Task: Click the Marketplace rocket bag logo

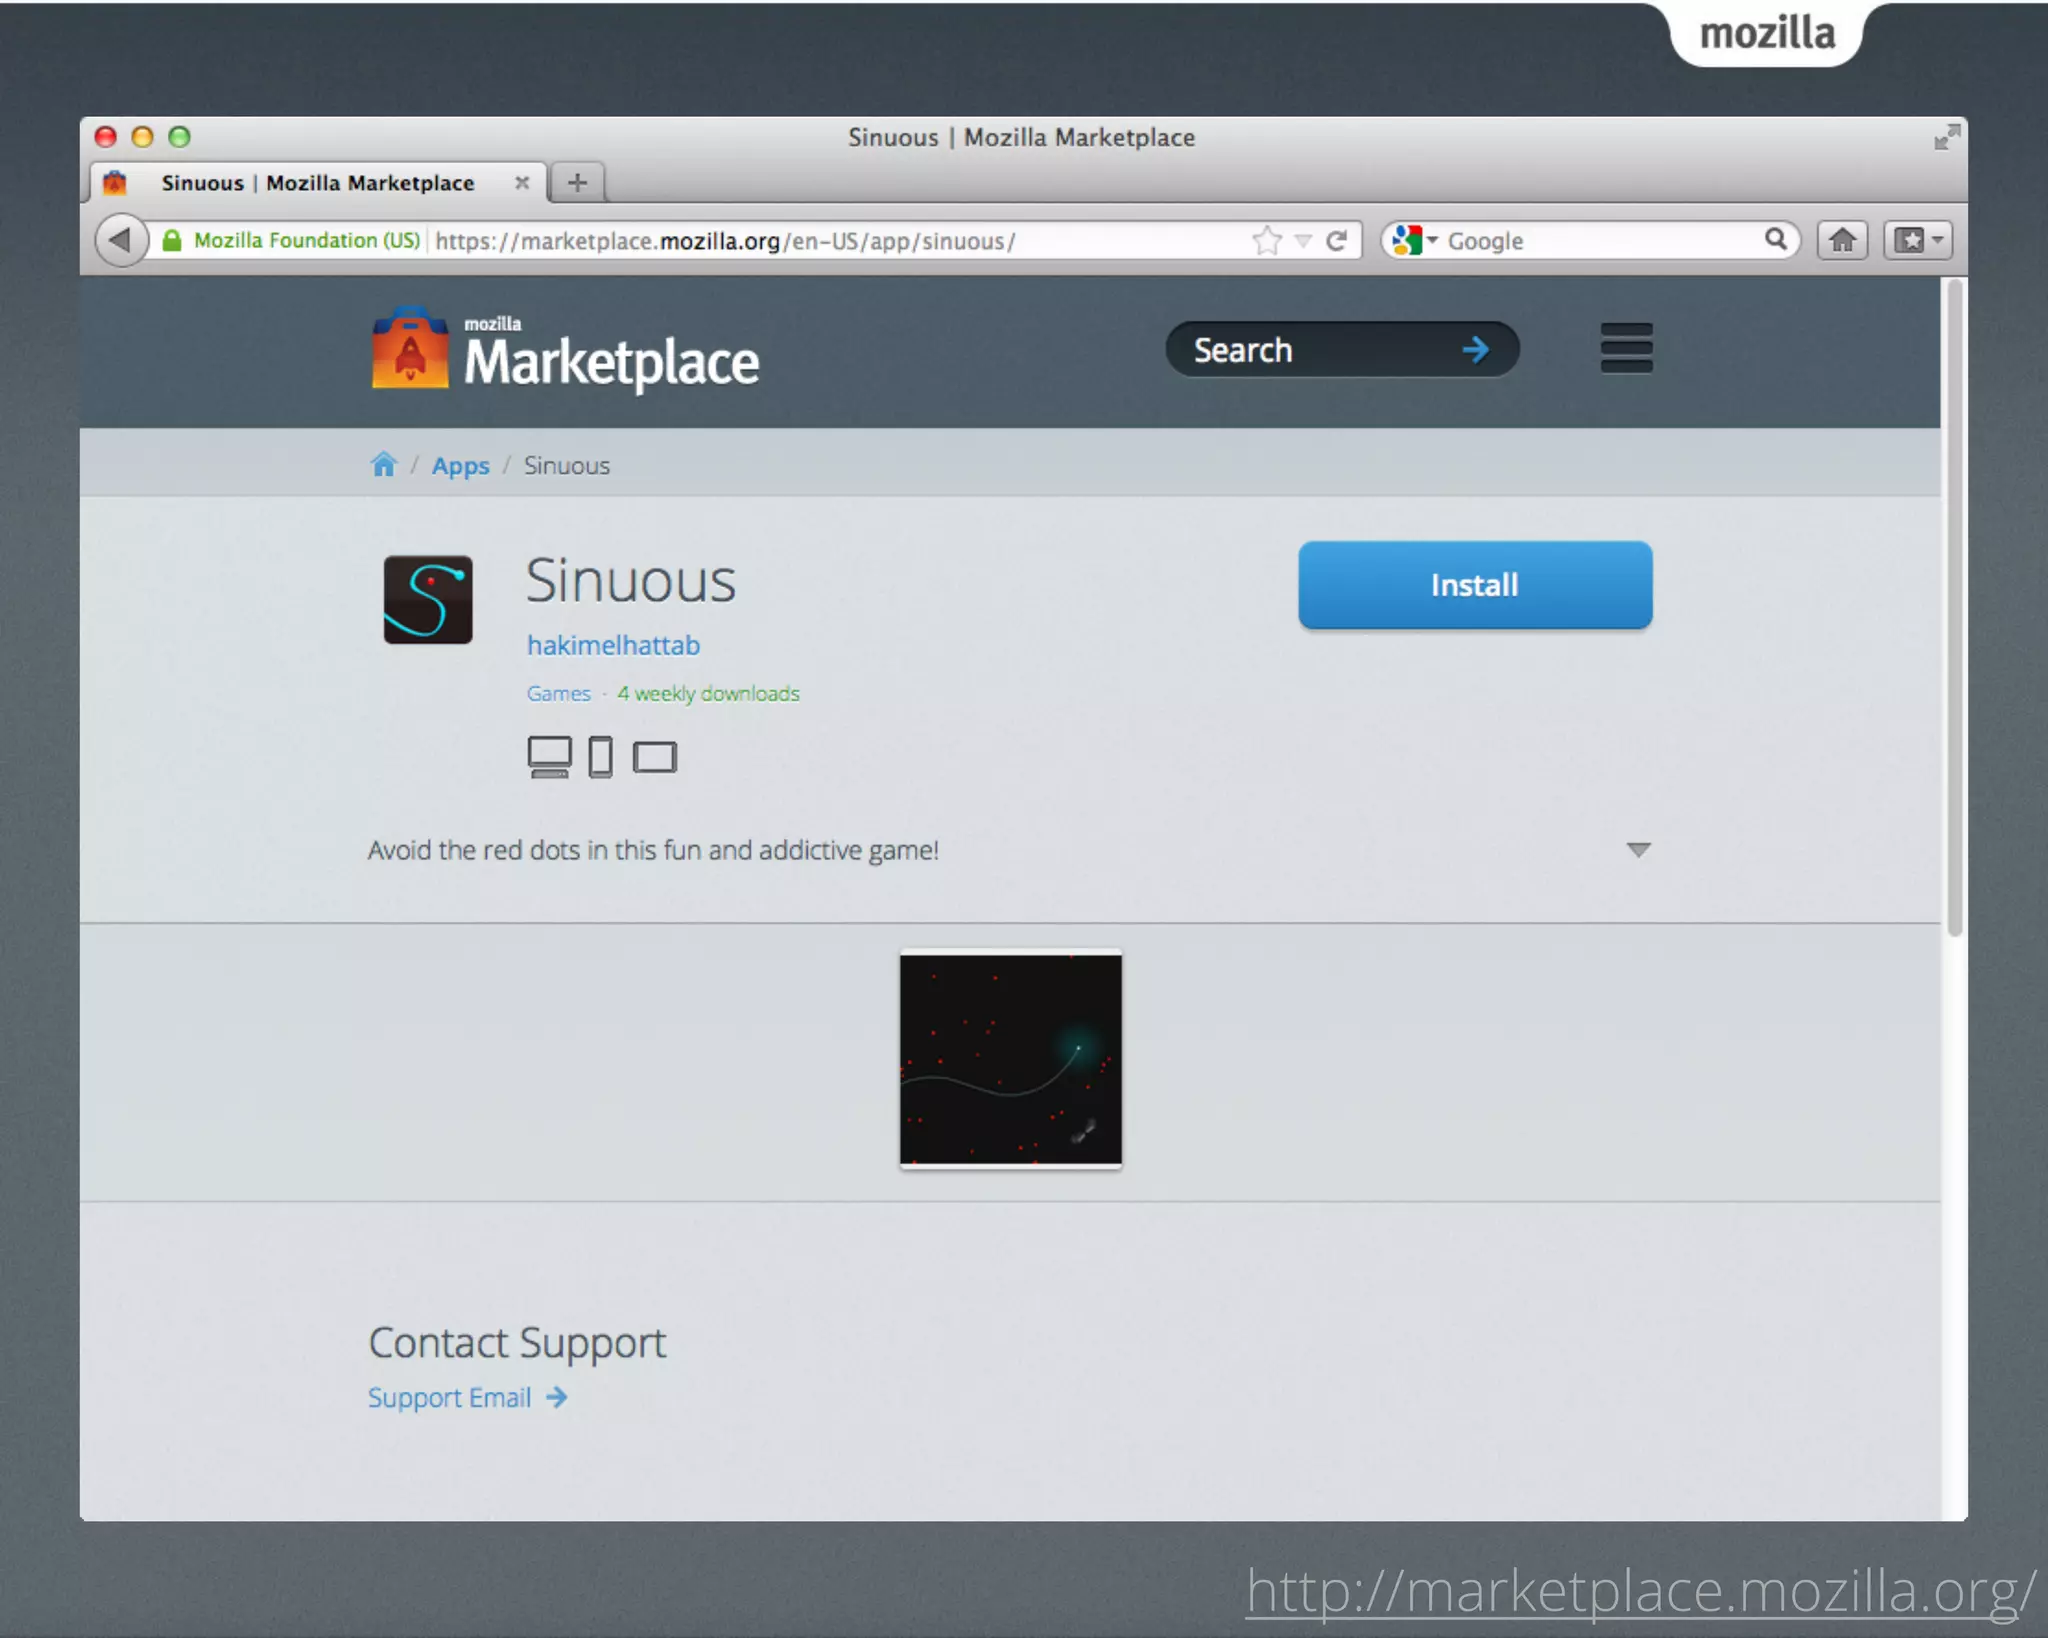Action: [410, 348]
